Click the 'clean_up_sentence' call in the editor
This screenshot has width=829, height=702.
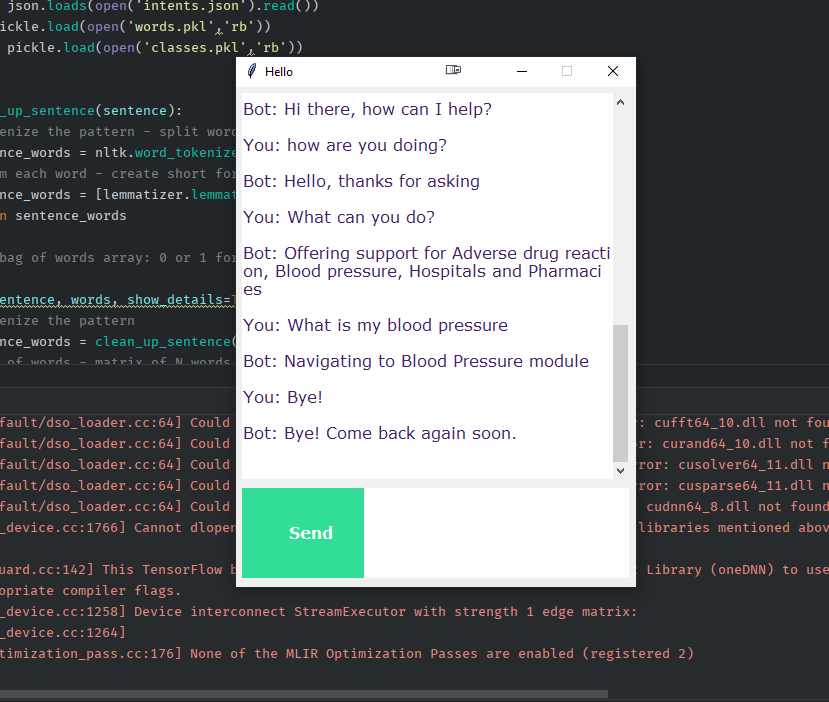point(163,341)
